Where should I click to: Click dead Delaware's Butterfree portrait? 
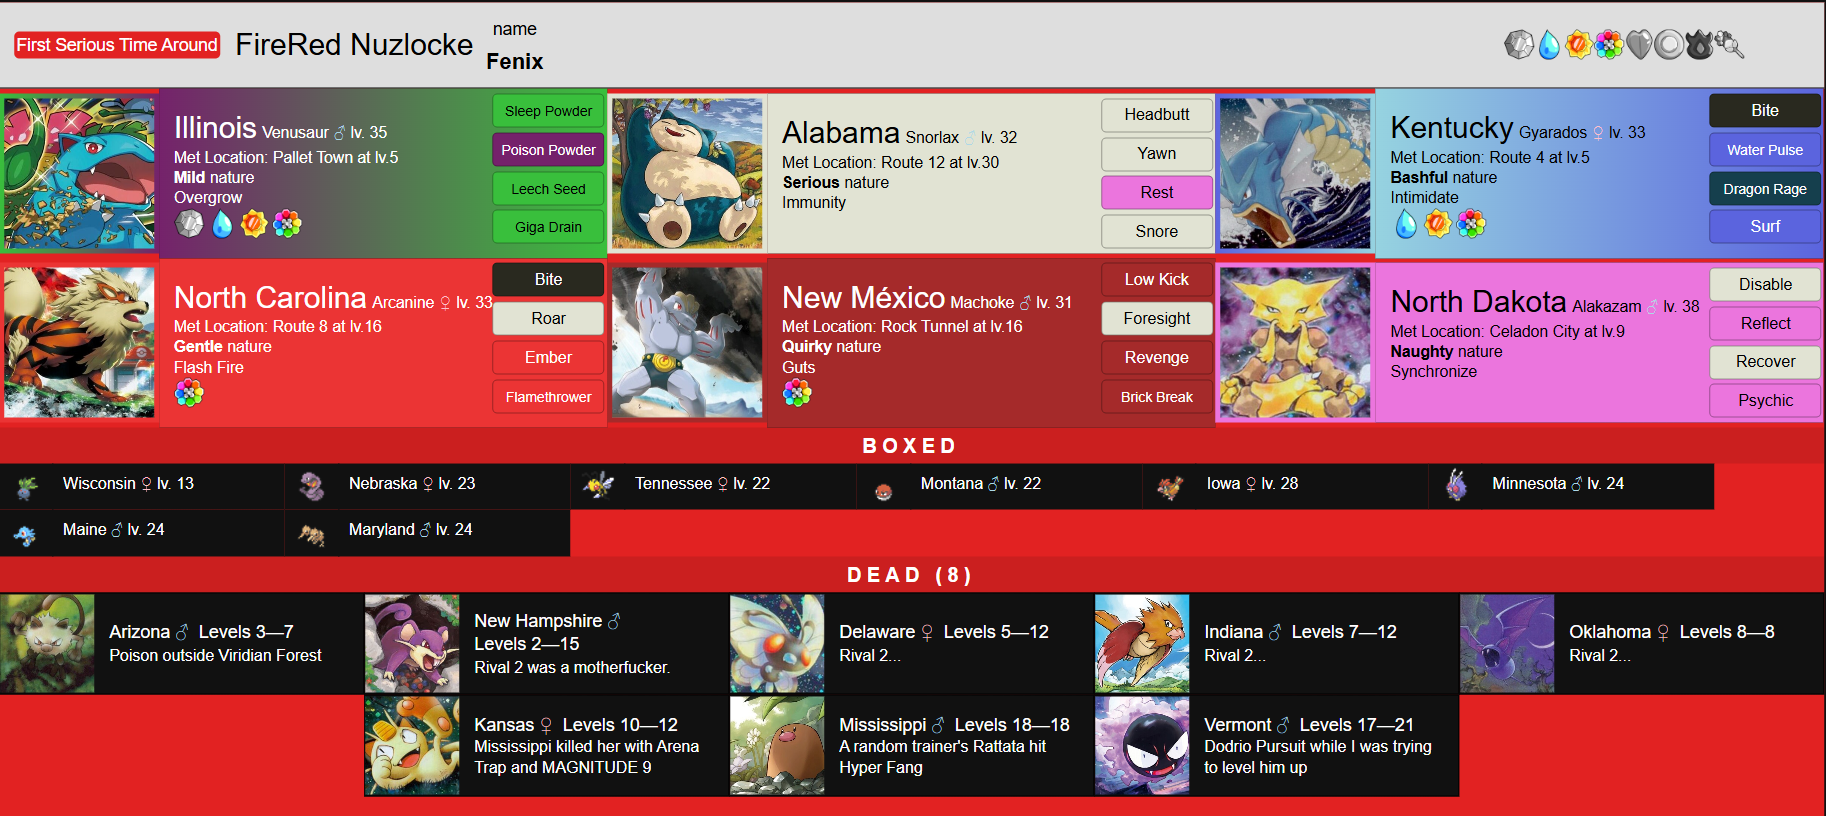[x=777, y=644]
